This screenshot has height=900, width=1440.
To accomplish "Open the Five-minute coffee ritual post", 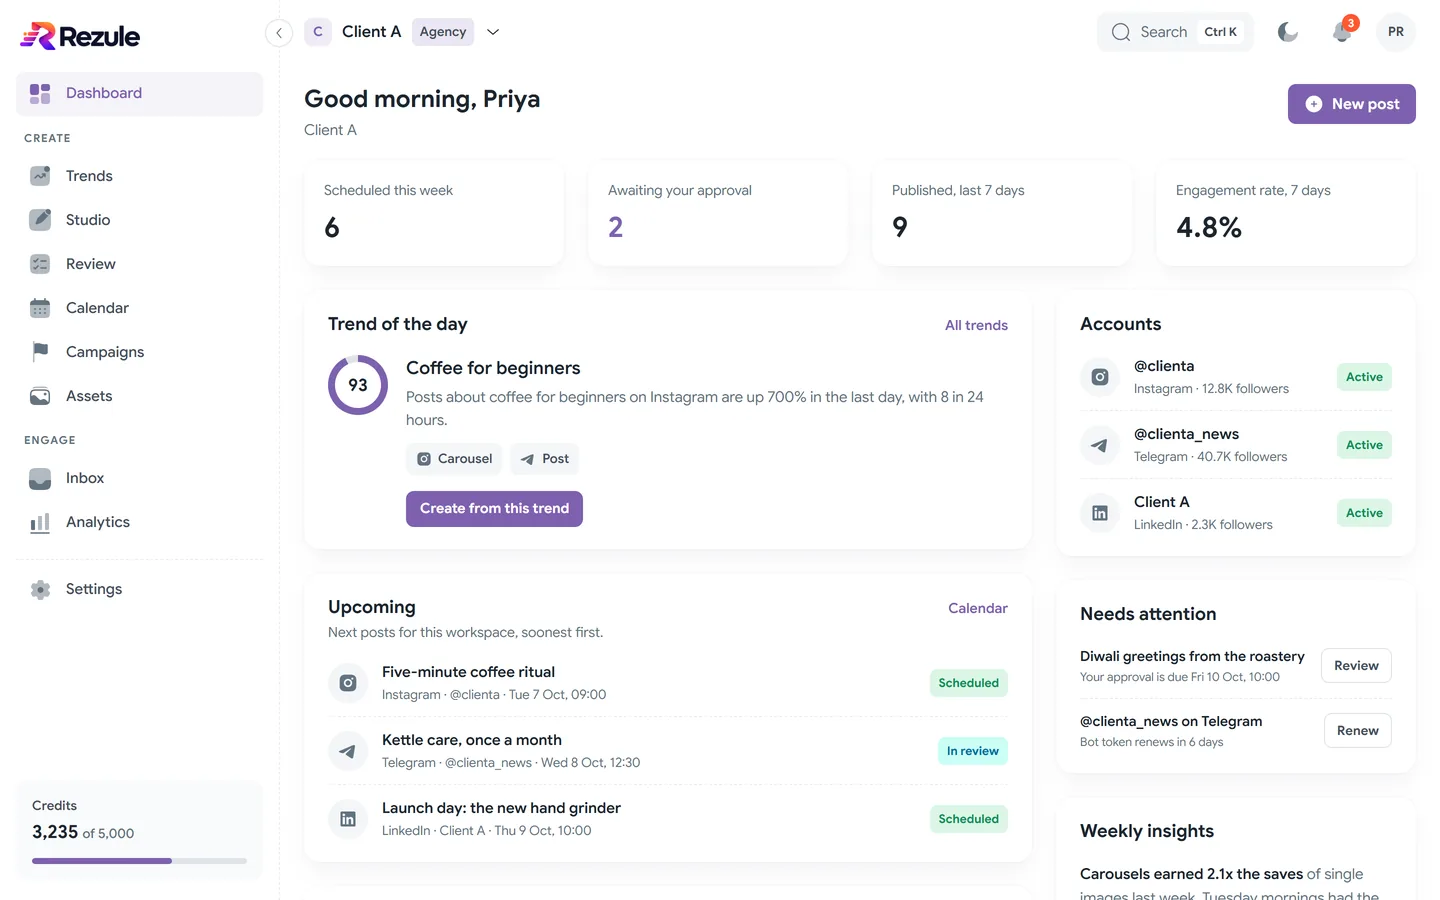I will (668, 683).
